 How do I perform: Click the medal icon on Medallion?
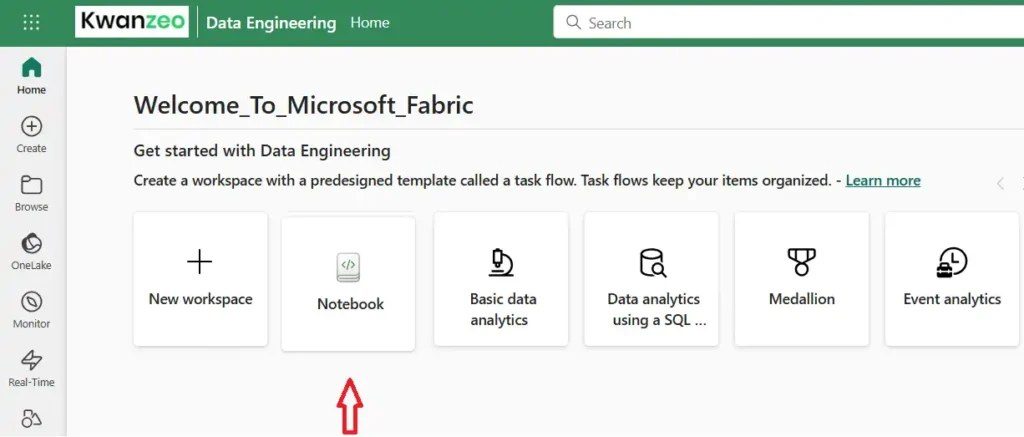coord(801,262)
